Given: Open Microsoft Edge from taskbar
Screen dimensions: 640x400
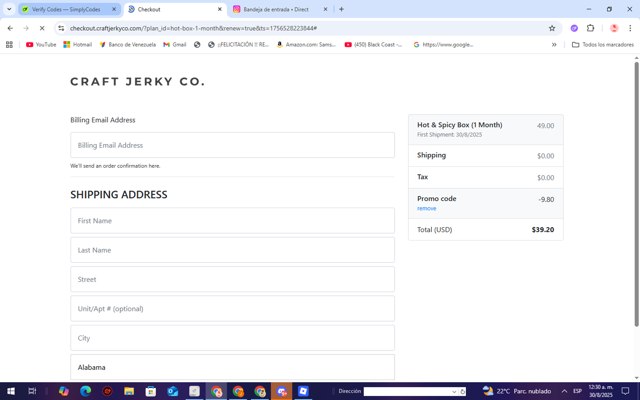Looking at the screenshot, I should tap(85, 391).
